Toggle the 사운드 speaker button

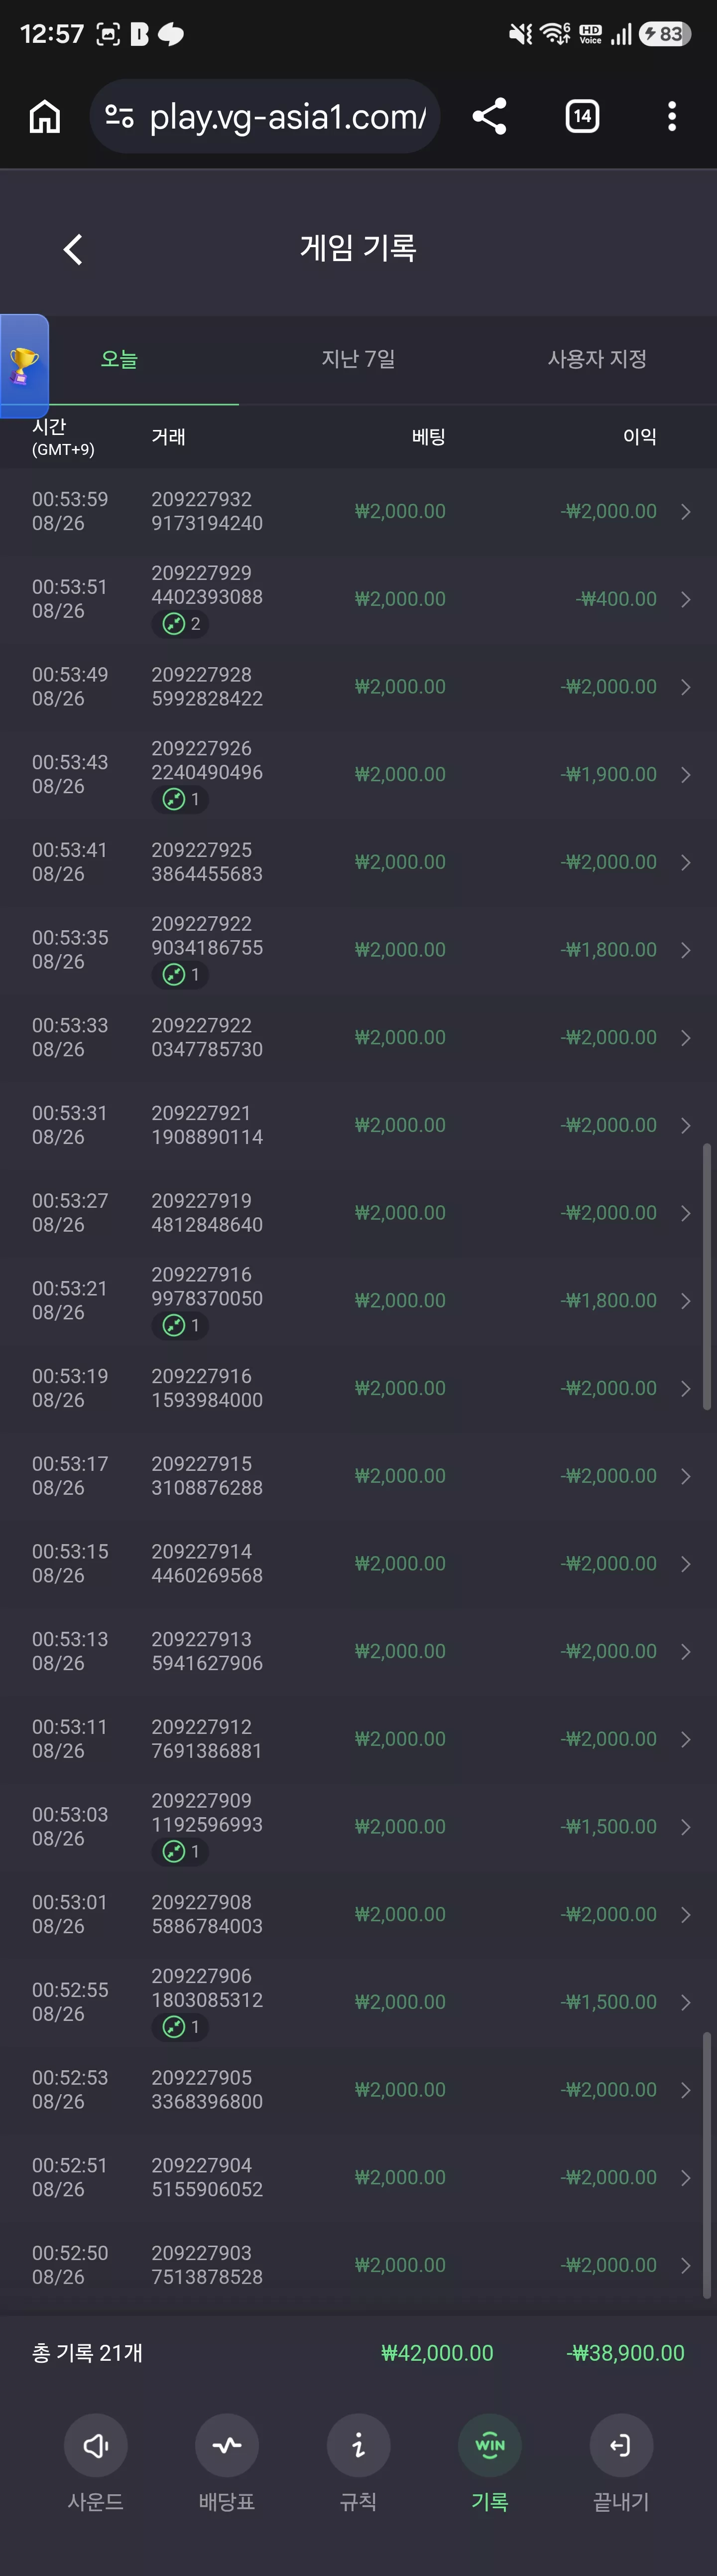[95, 2445]
